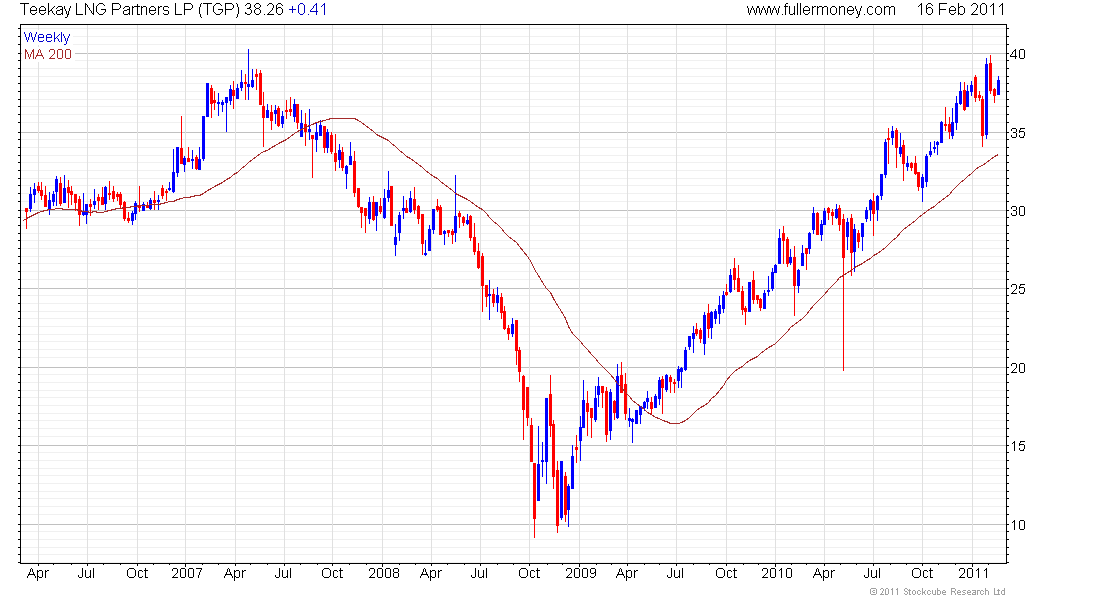
Task: Click the 15 price axis label
Action: tap(1017, 446)
